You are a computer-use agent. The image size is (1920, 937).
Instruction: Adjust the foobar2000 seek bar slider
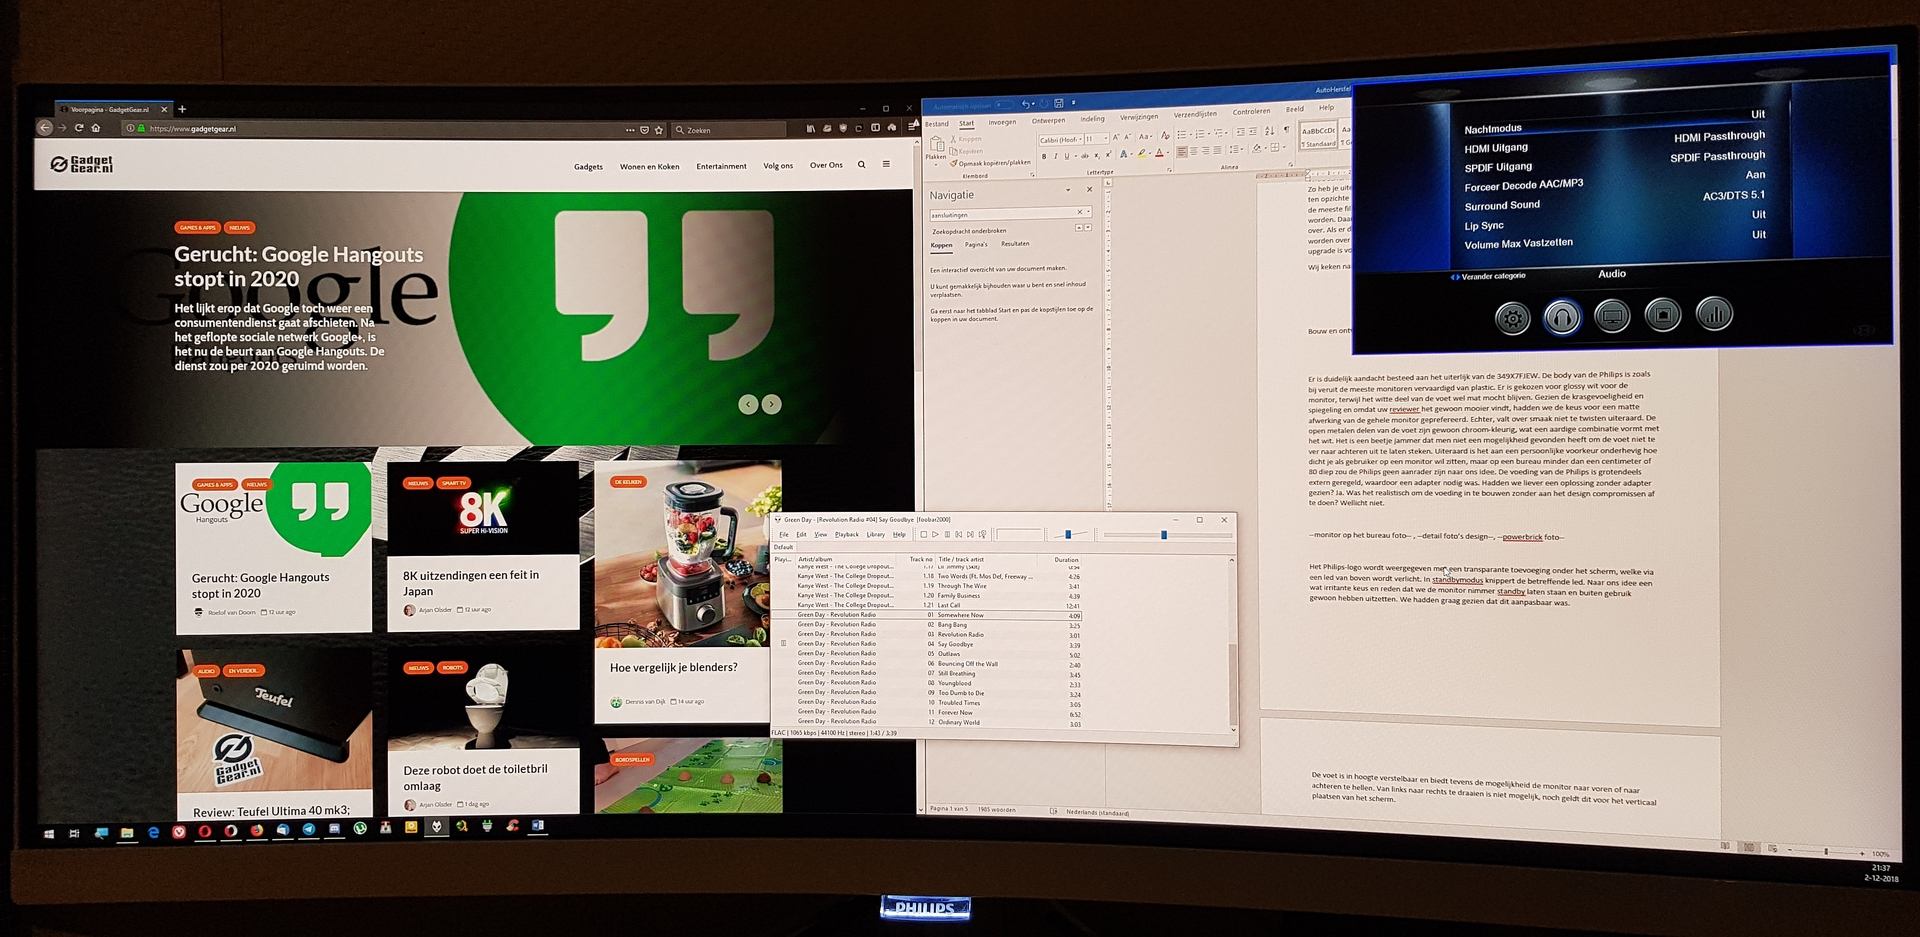1164,535
